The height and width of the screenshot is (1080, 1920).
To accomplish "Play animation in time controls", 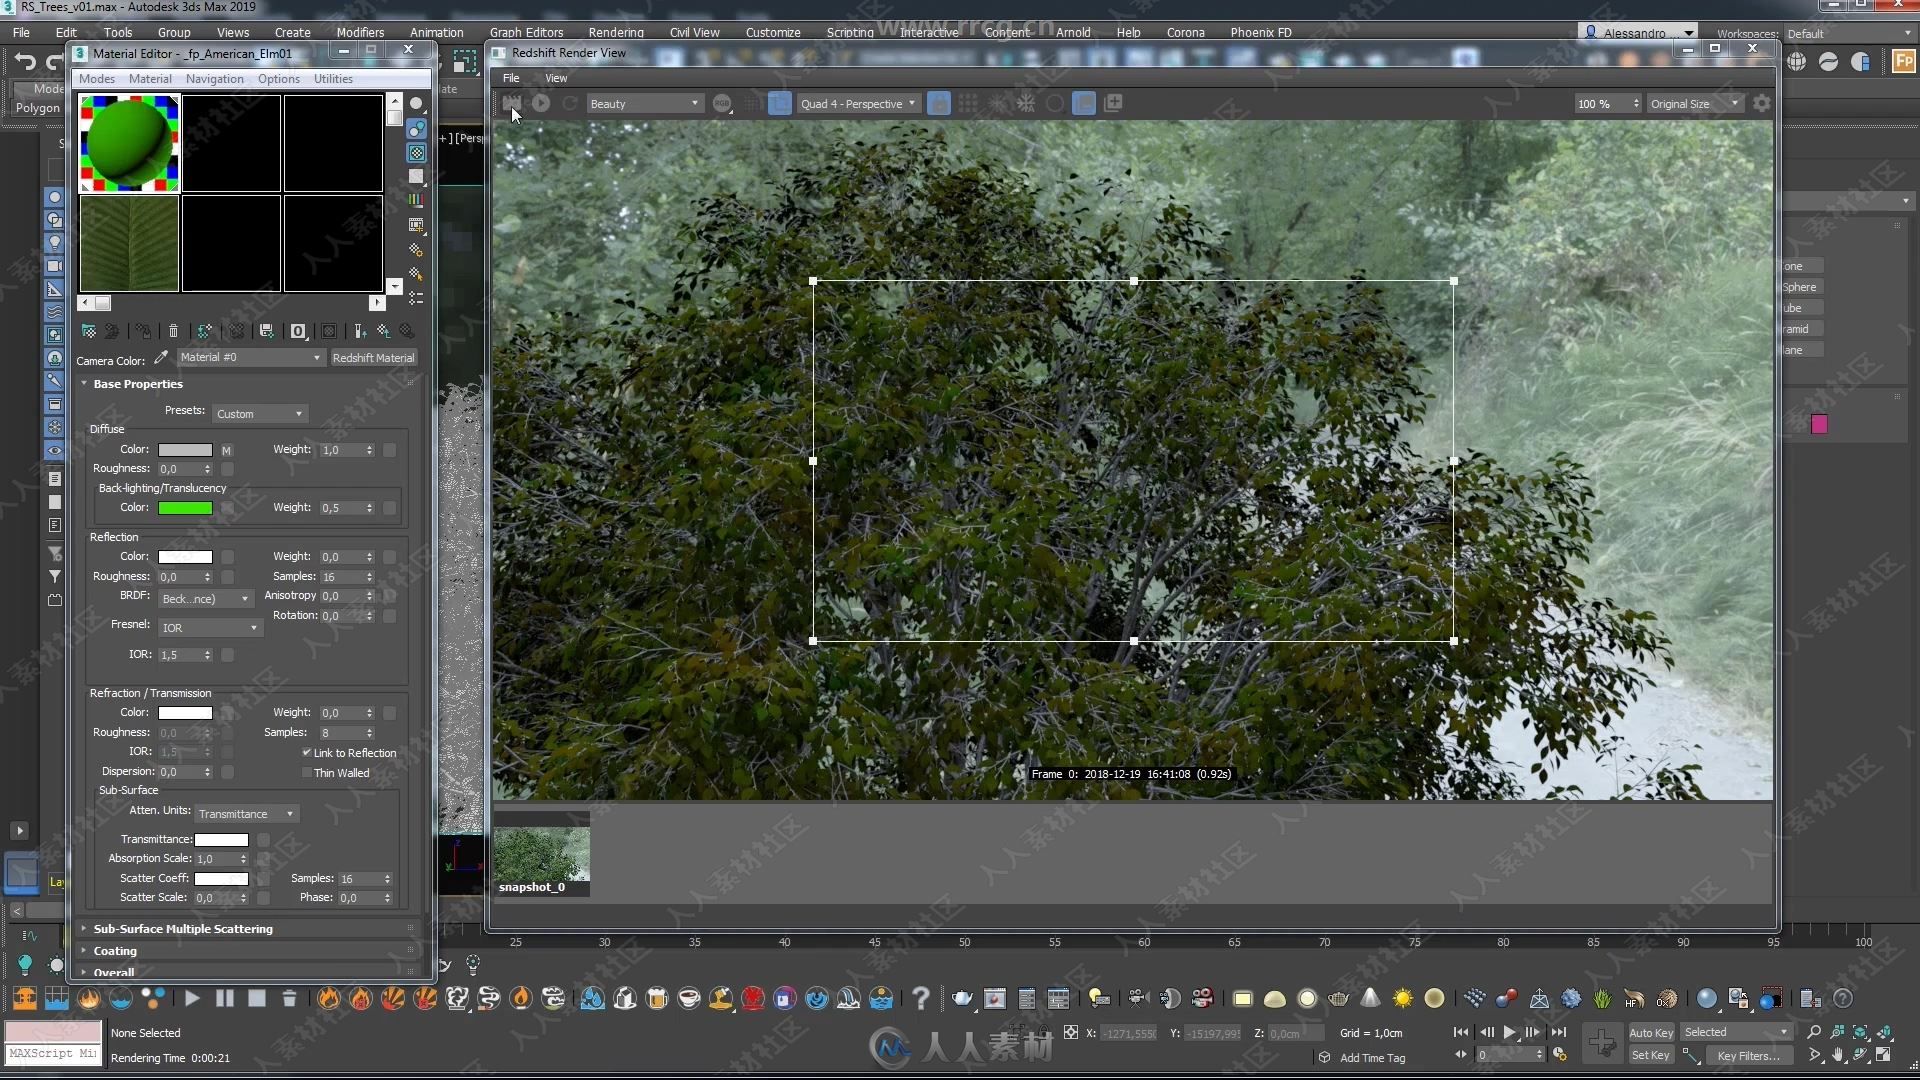I will 1510,1032.
